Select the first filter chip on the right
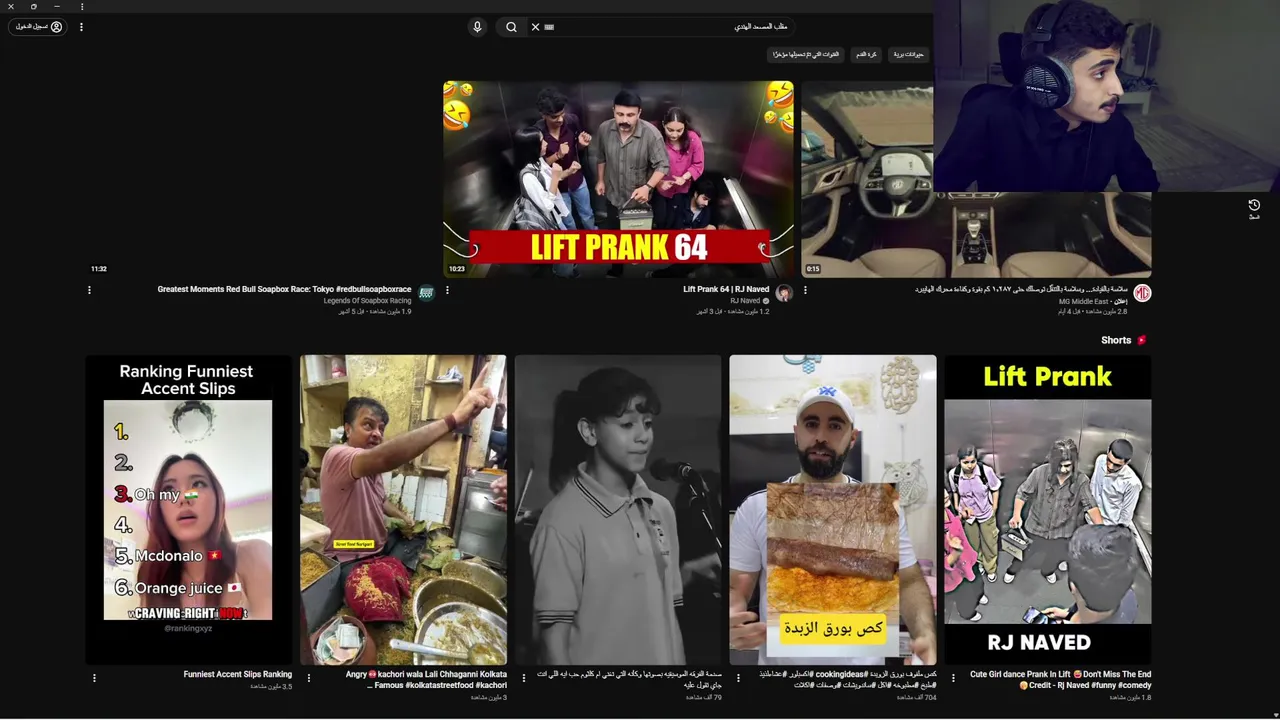This screenshot has height=720, width=1280. point(909,54)
